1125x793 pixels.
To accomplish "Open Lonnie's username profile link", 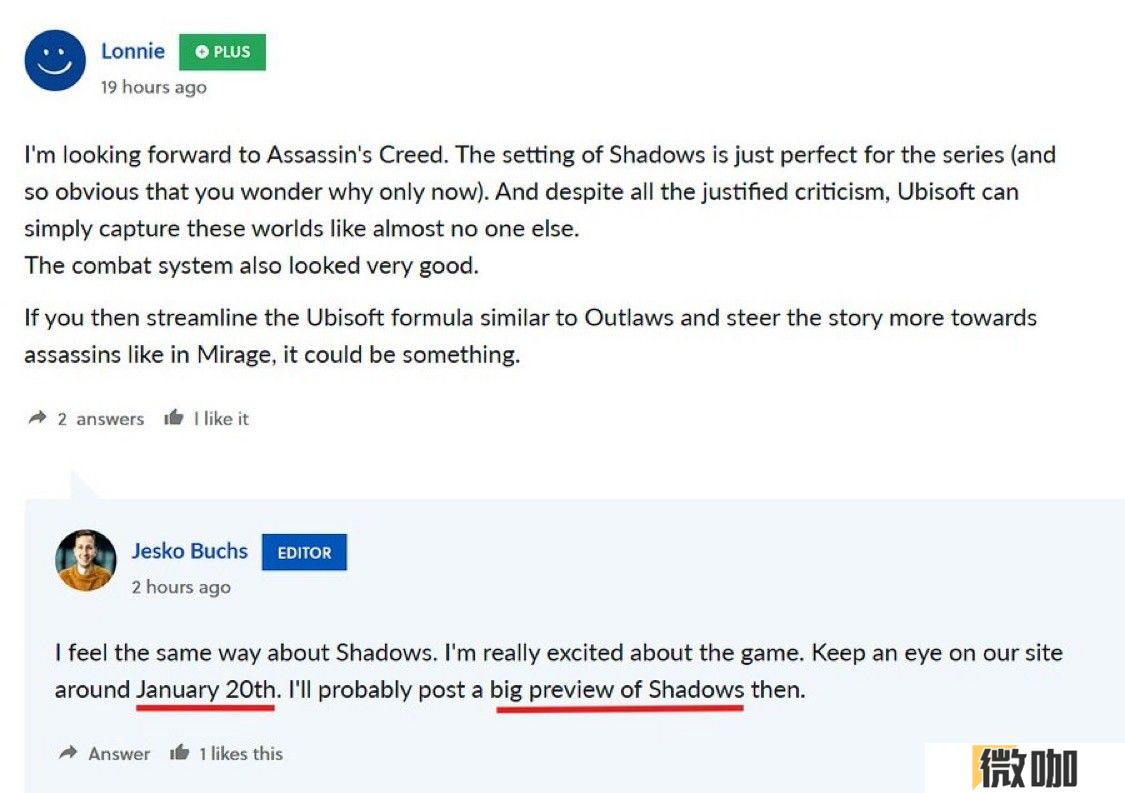I will tap(133, 52).
